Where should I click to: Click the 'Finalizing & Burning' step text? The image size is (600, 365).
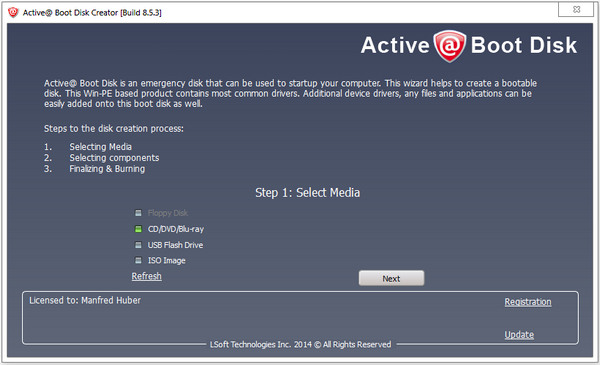(x=107, y=169)
